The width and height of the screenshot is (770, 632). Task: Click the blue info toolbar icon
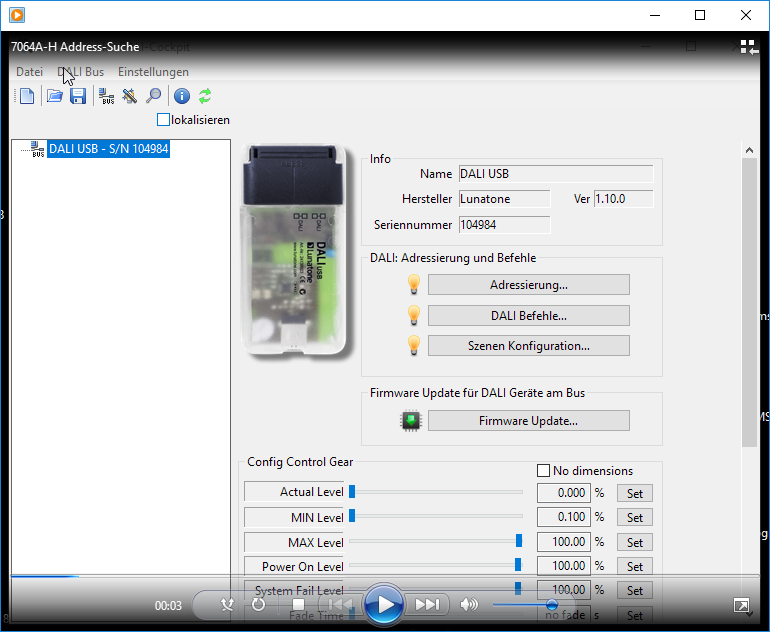coord(181,96)
